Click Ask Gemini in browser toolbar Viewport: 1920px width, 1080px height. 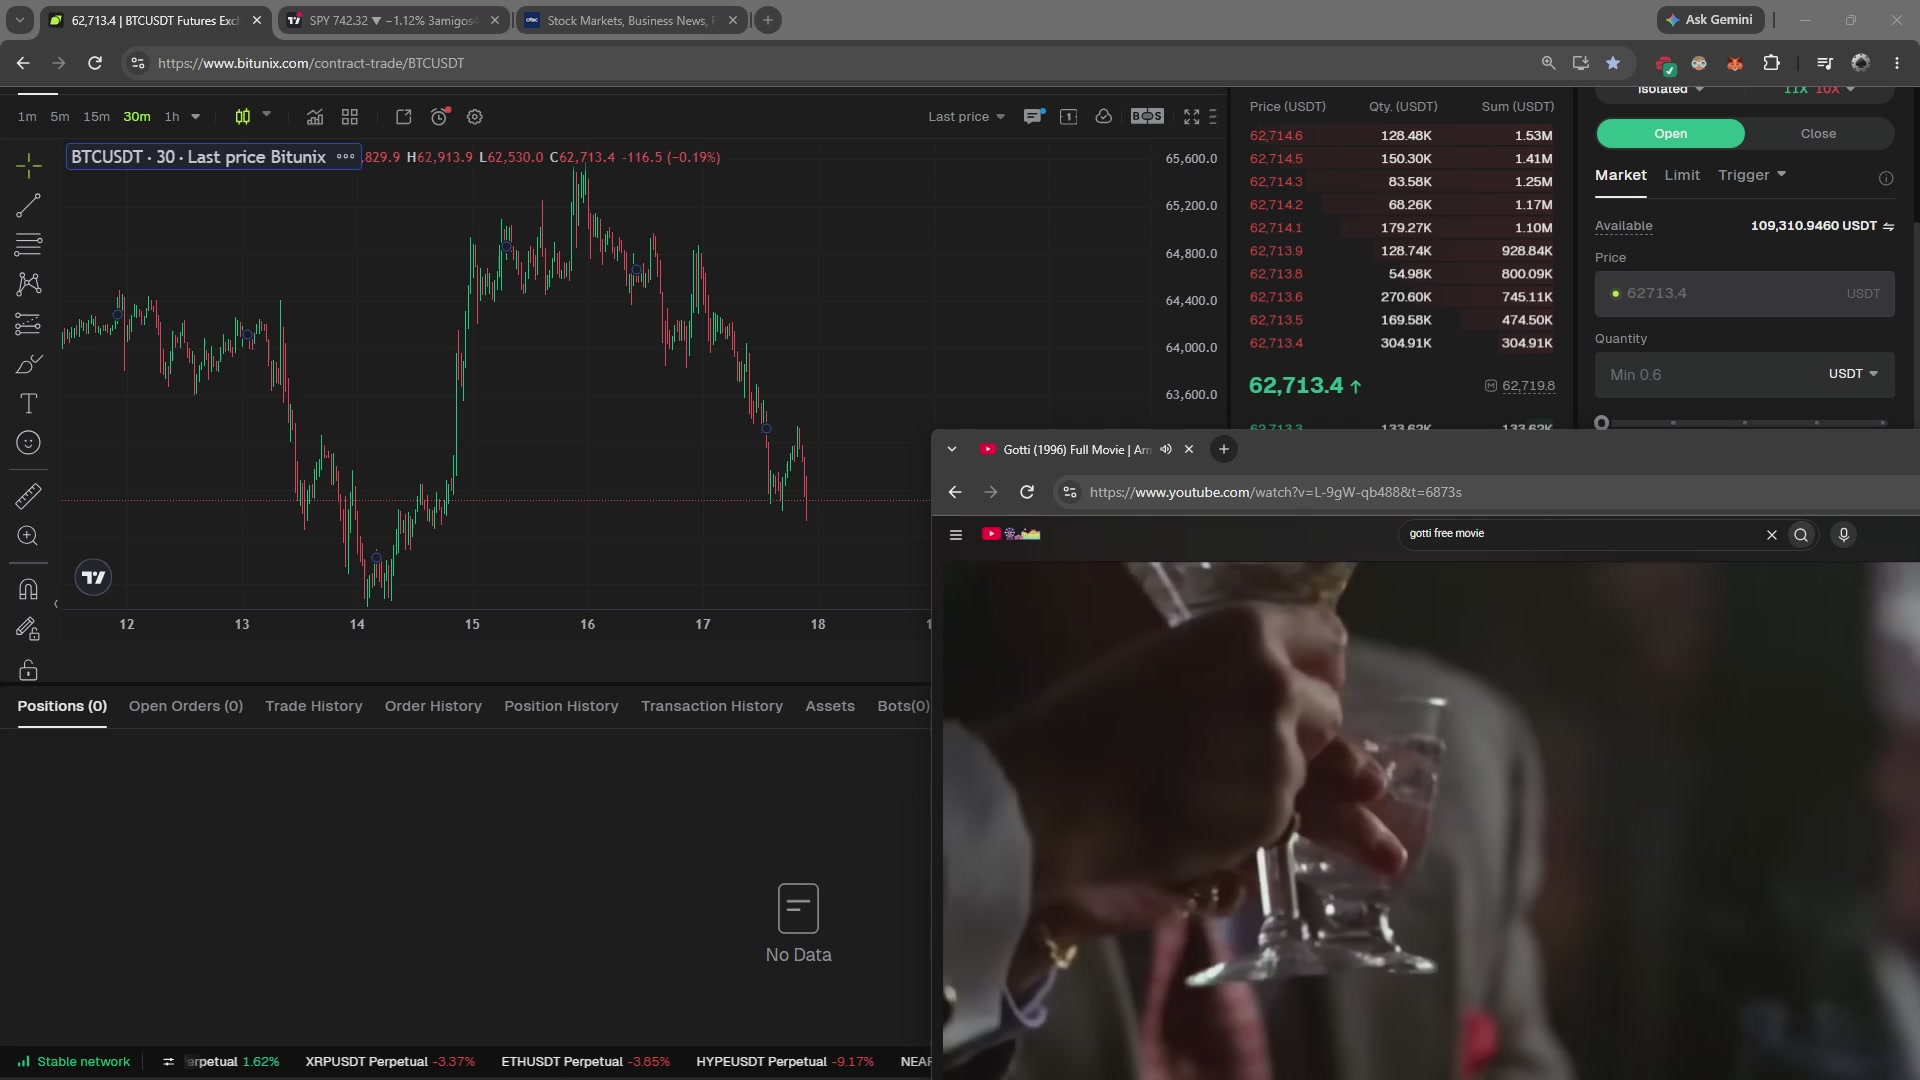(1709, 20)
